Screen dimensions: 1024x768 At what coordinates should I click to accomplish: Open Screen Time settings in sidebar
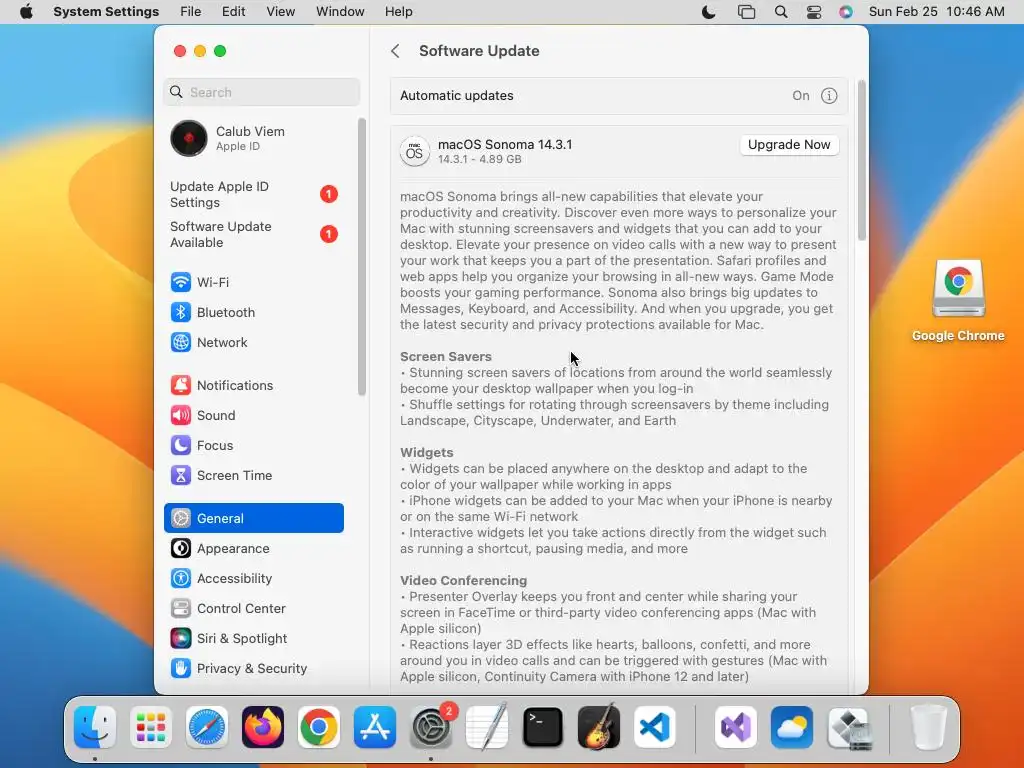pos(253,475)
